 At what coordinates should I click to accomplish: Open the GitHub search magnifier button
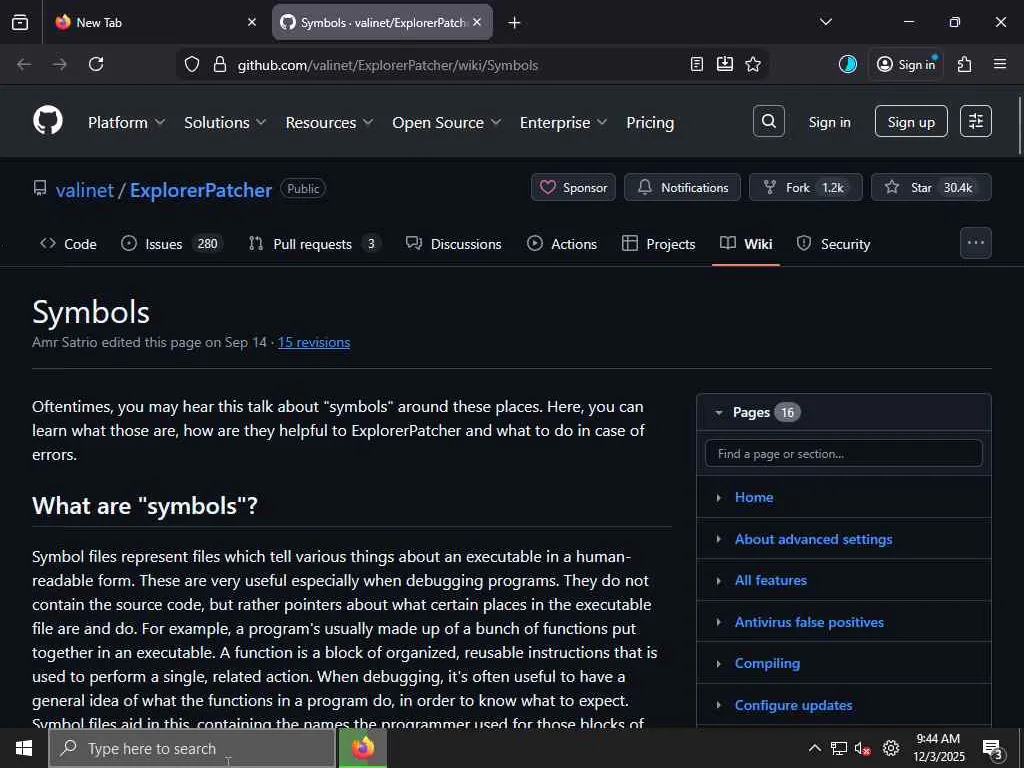(x=769, y=121)
